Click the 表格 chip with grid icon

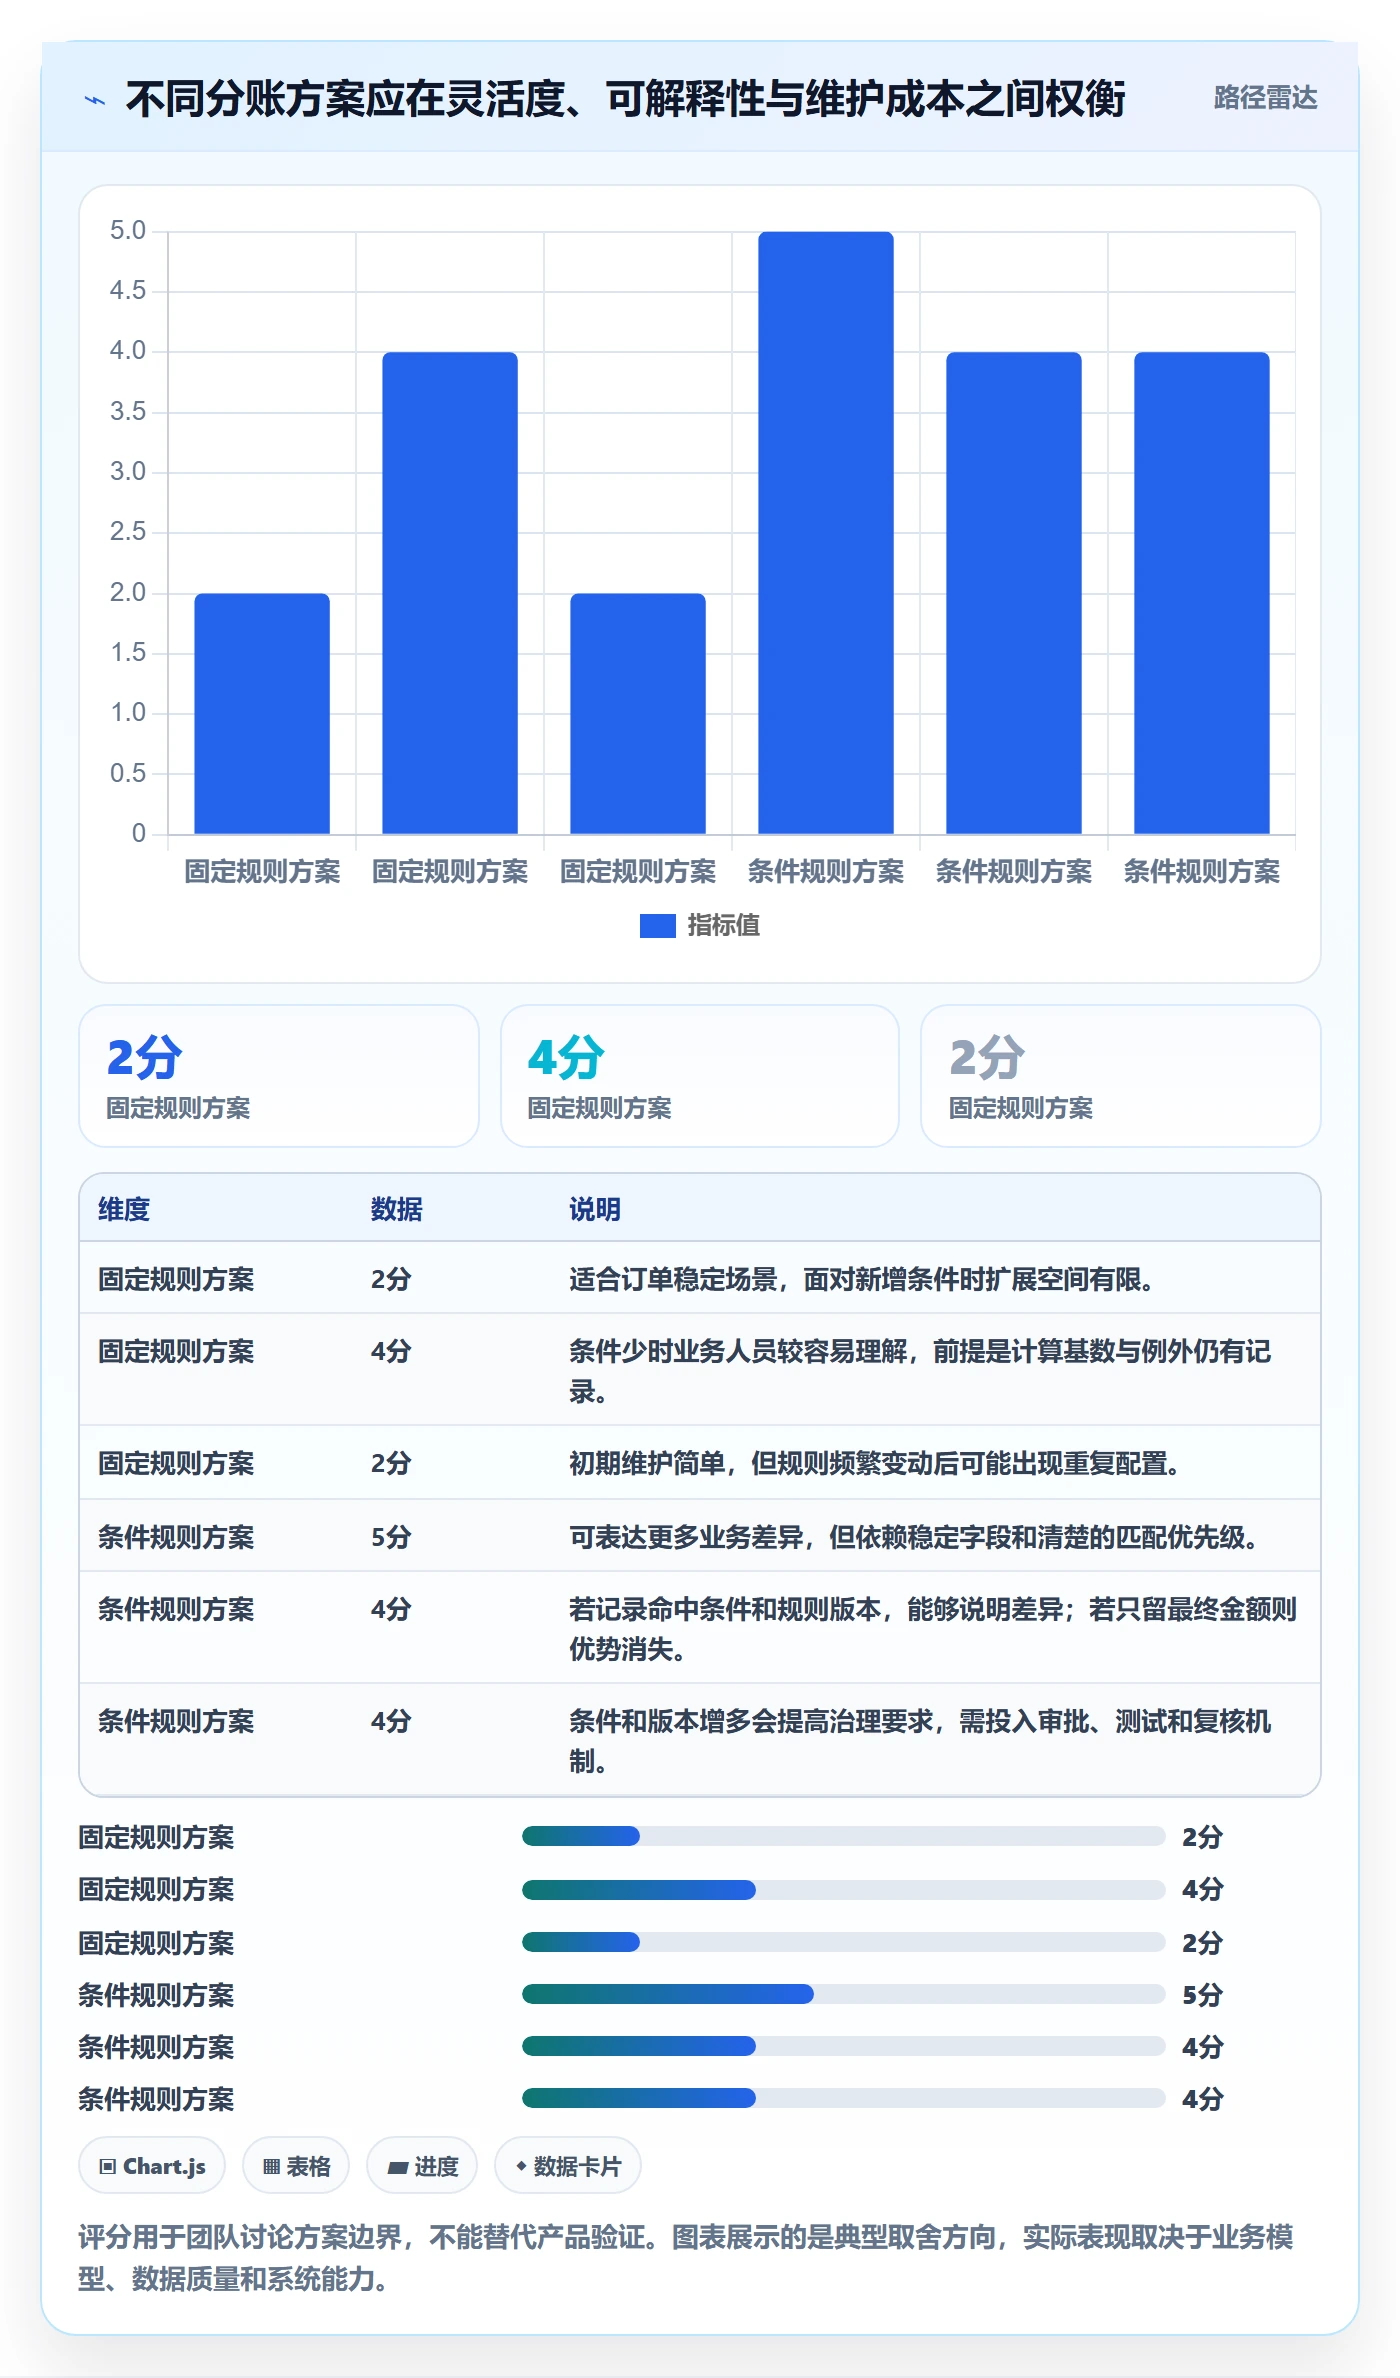[x=296, y=2166]
